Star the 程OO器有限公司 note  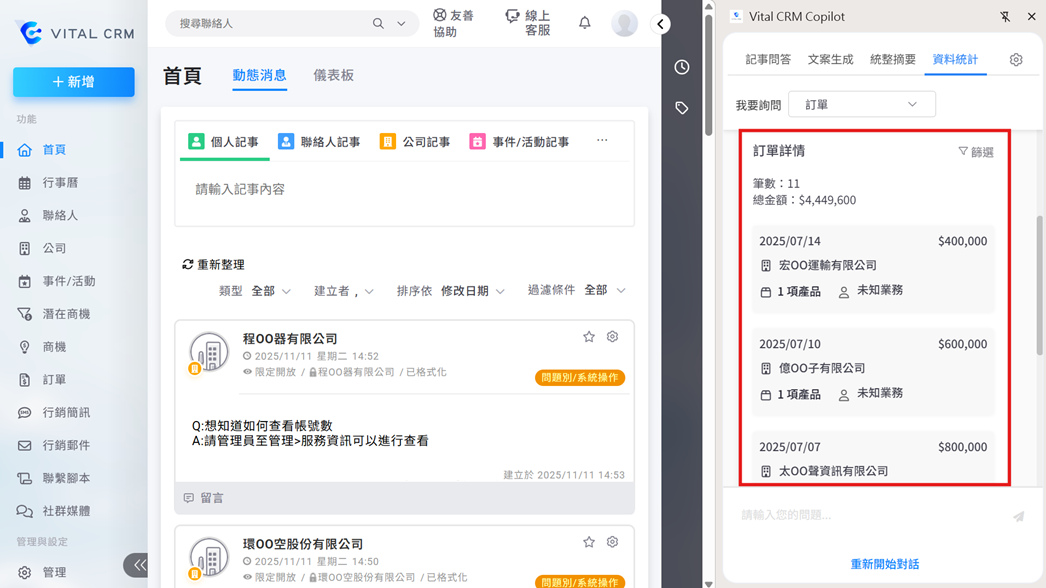[589, 337]
